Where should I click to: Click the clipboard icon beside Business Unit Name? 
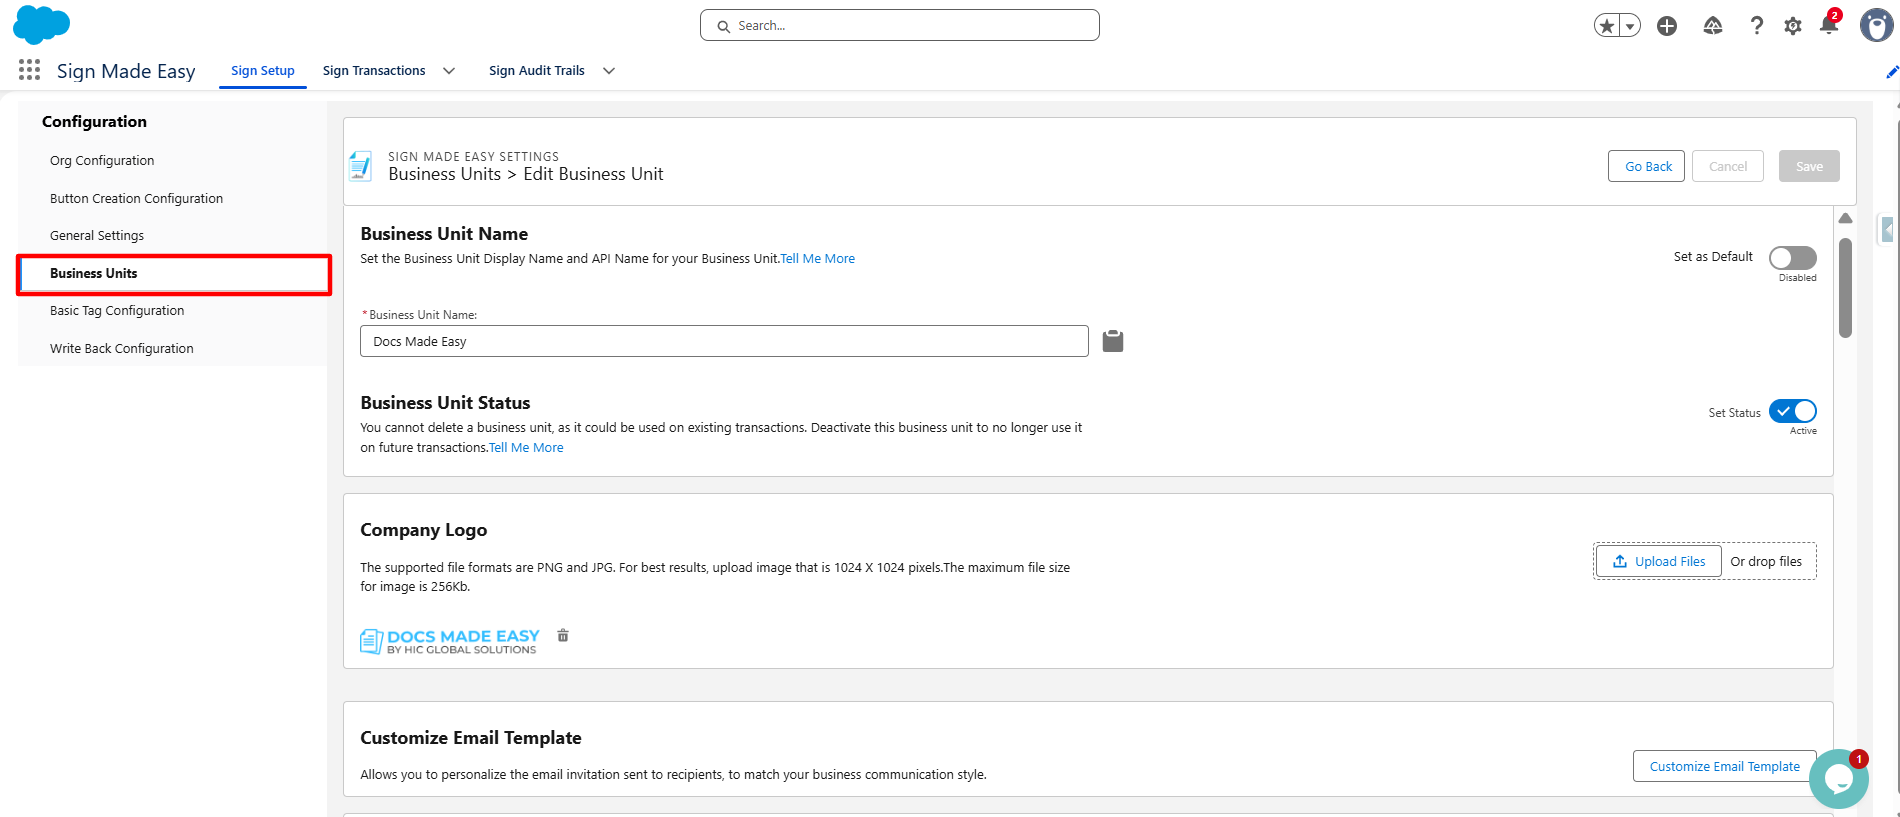click(x=1113, y=341)
